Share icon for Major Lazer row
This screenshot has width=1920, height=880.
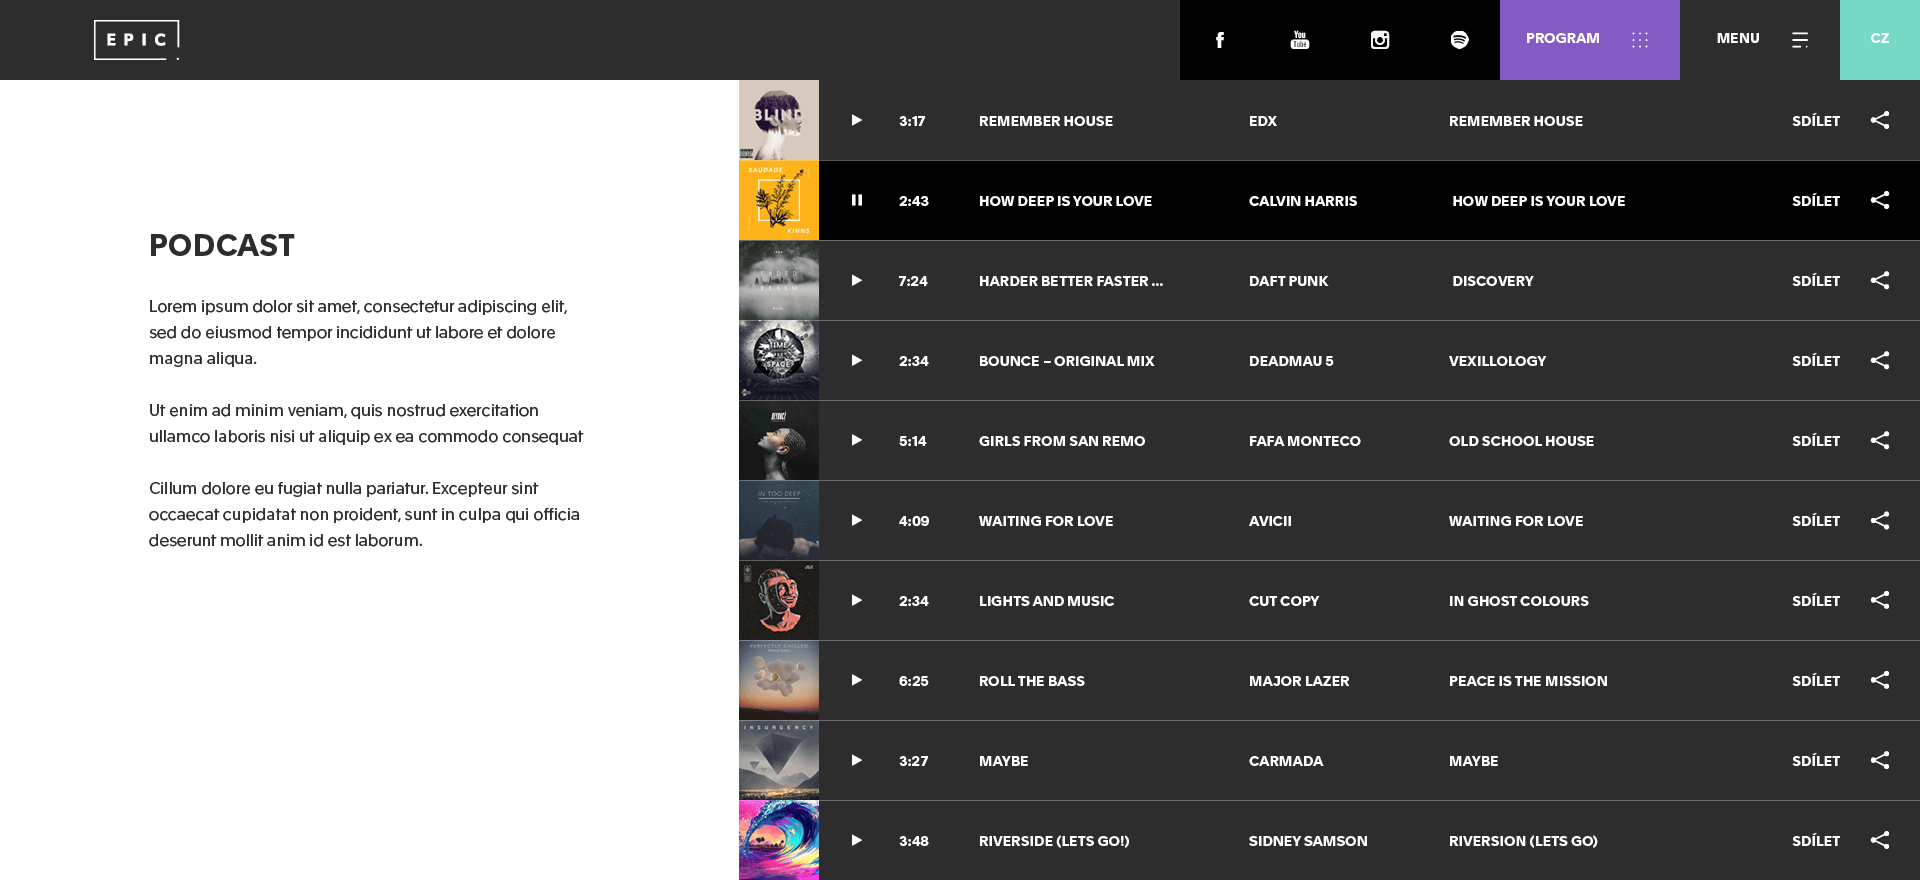pos(1880,680)
